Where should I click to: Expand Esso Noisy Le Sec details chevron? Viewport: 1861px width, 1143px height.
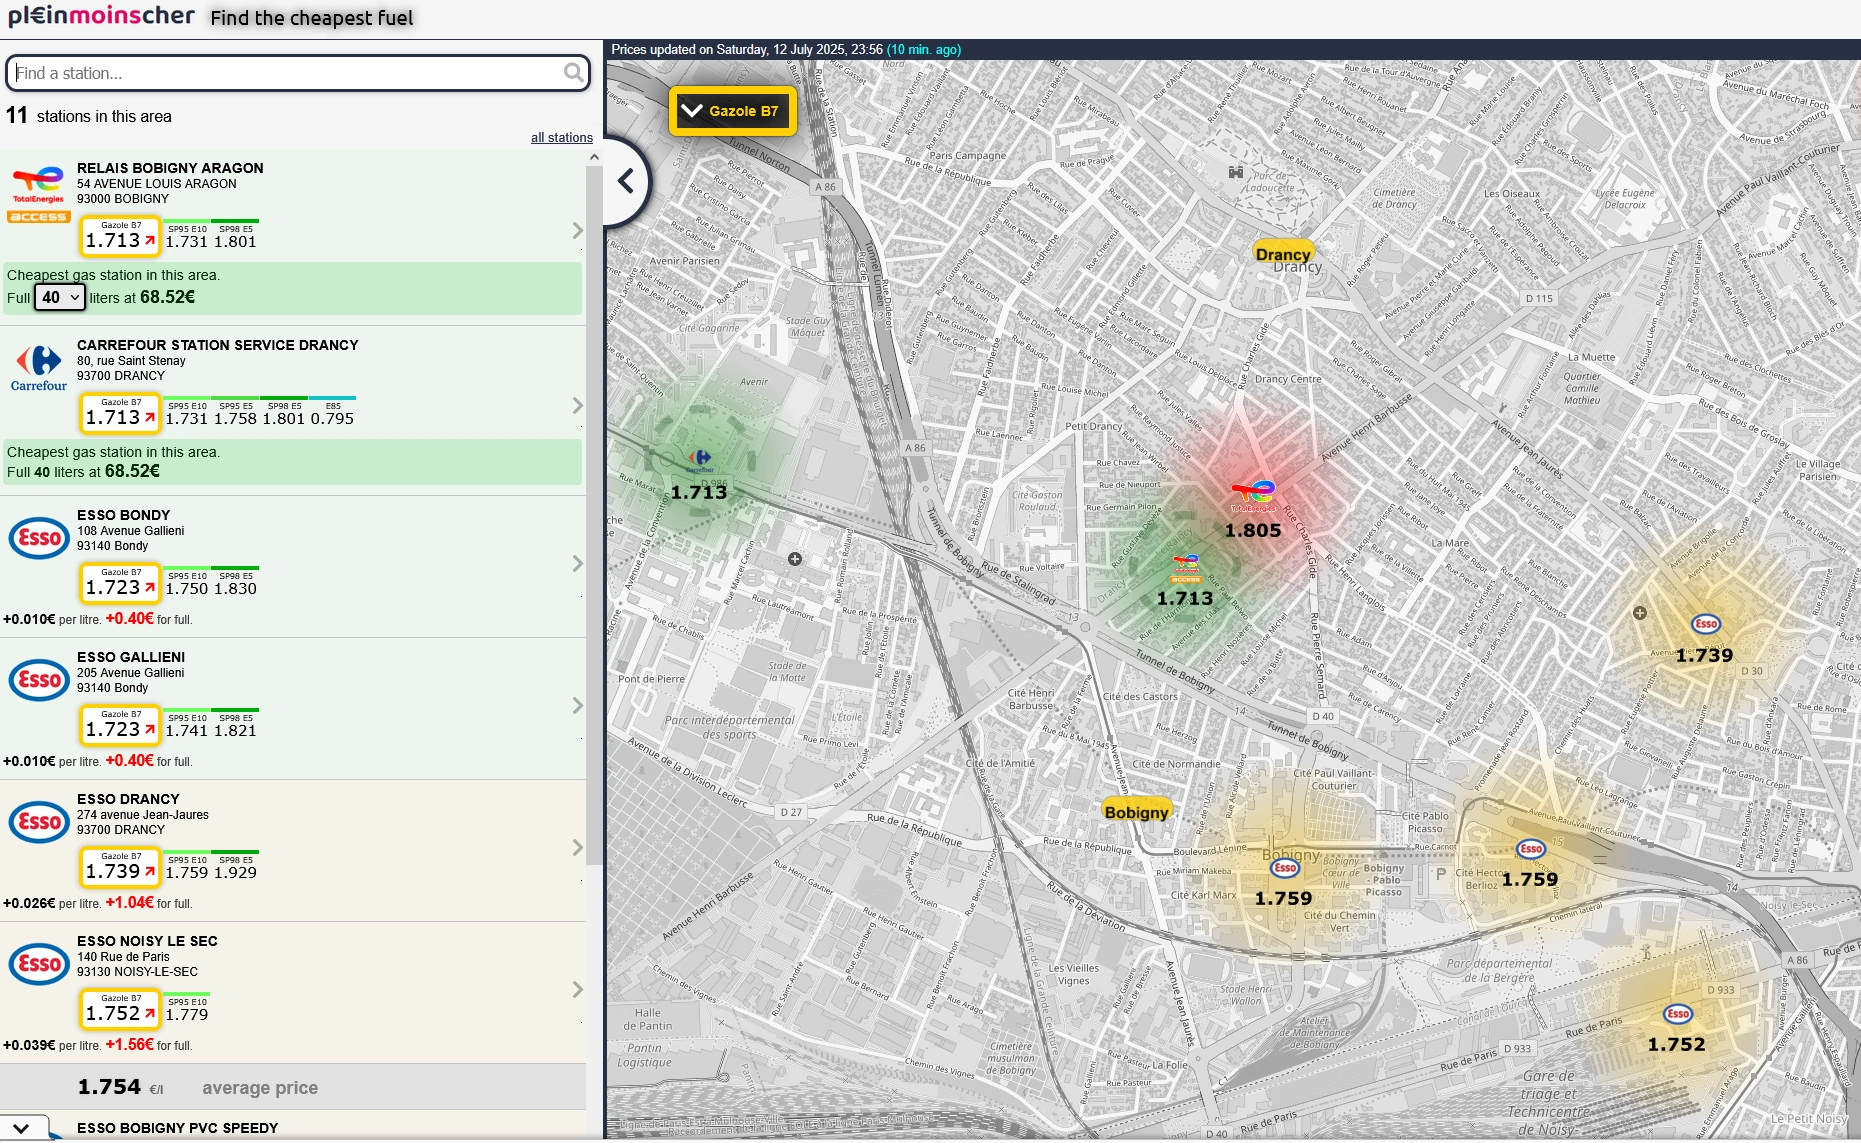(577, 990)
